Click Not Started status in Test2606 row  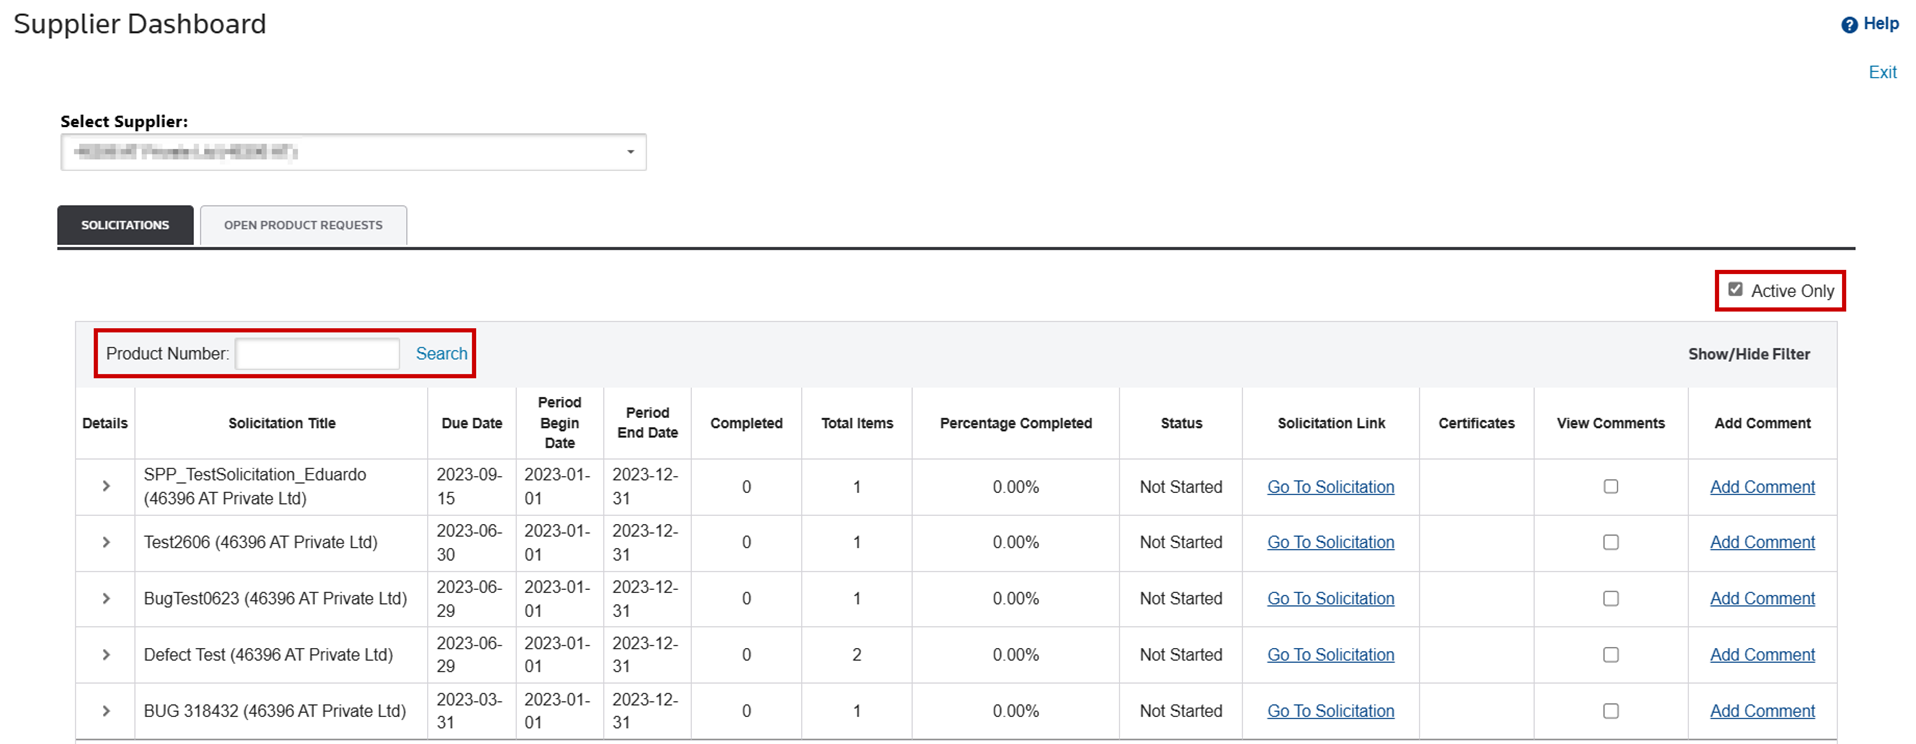click(1181, 542)
